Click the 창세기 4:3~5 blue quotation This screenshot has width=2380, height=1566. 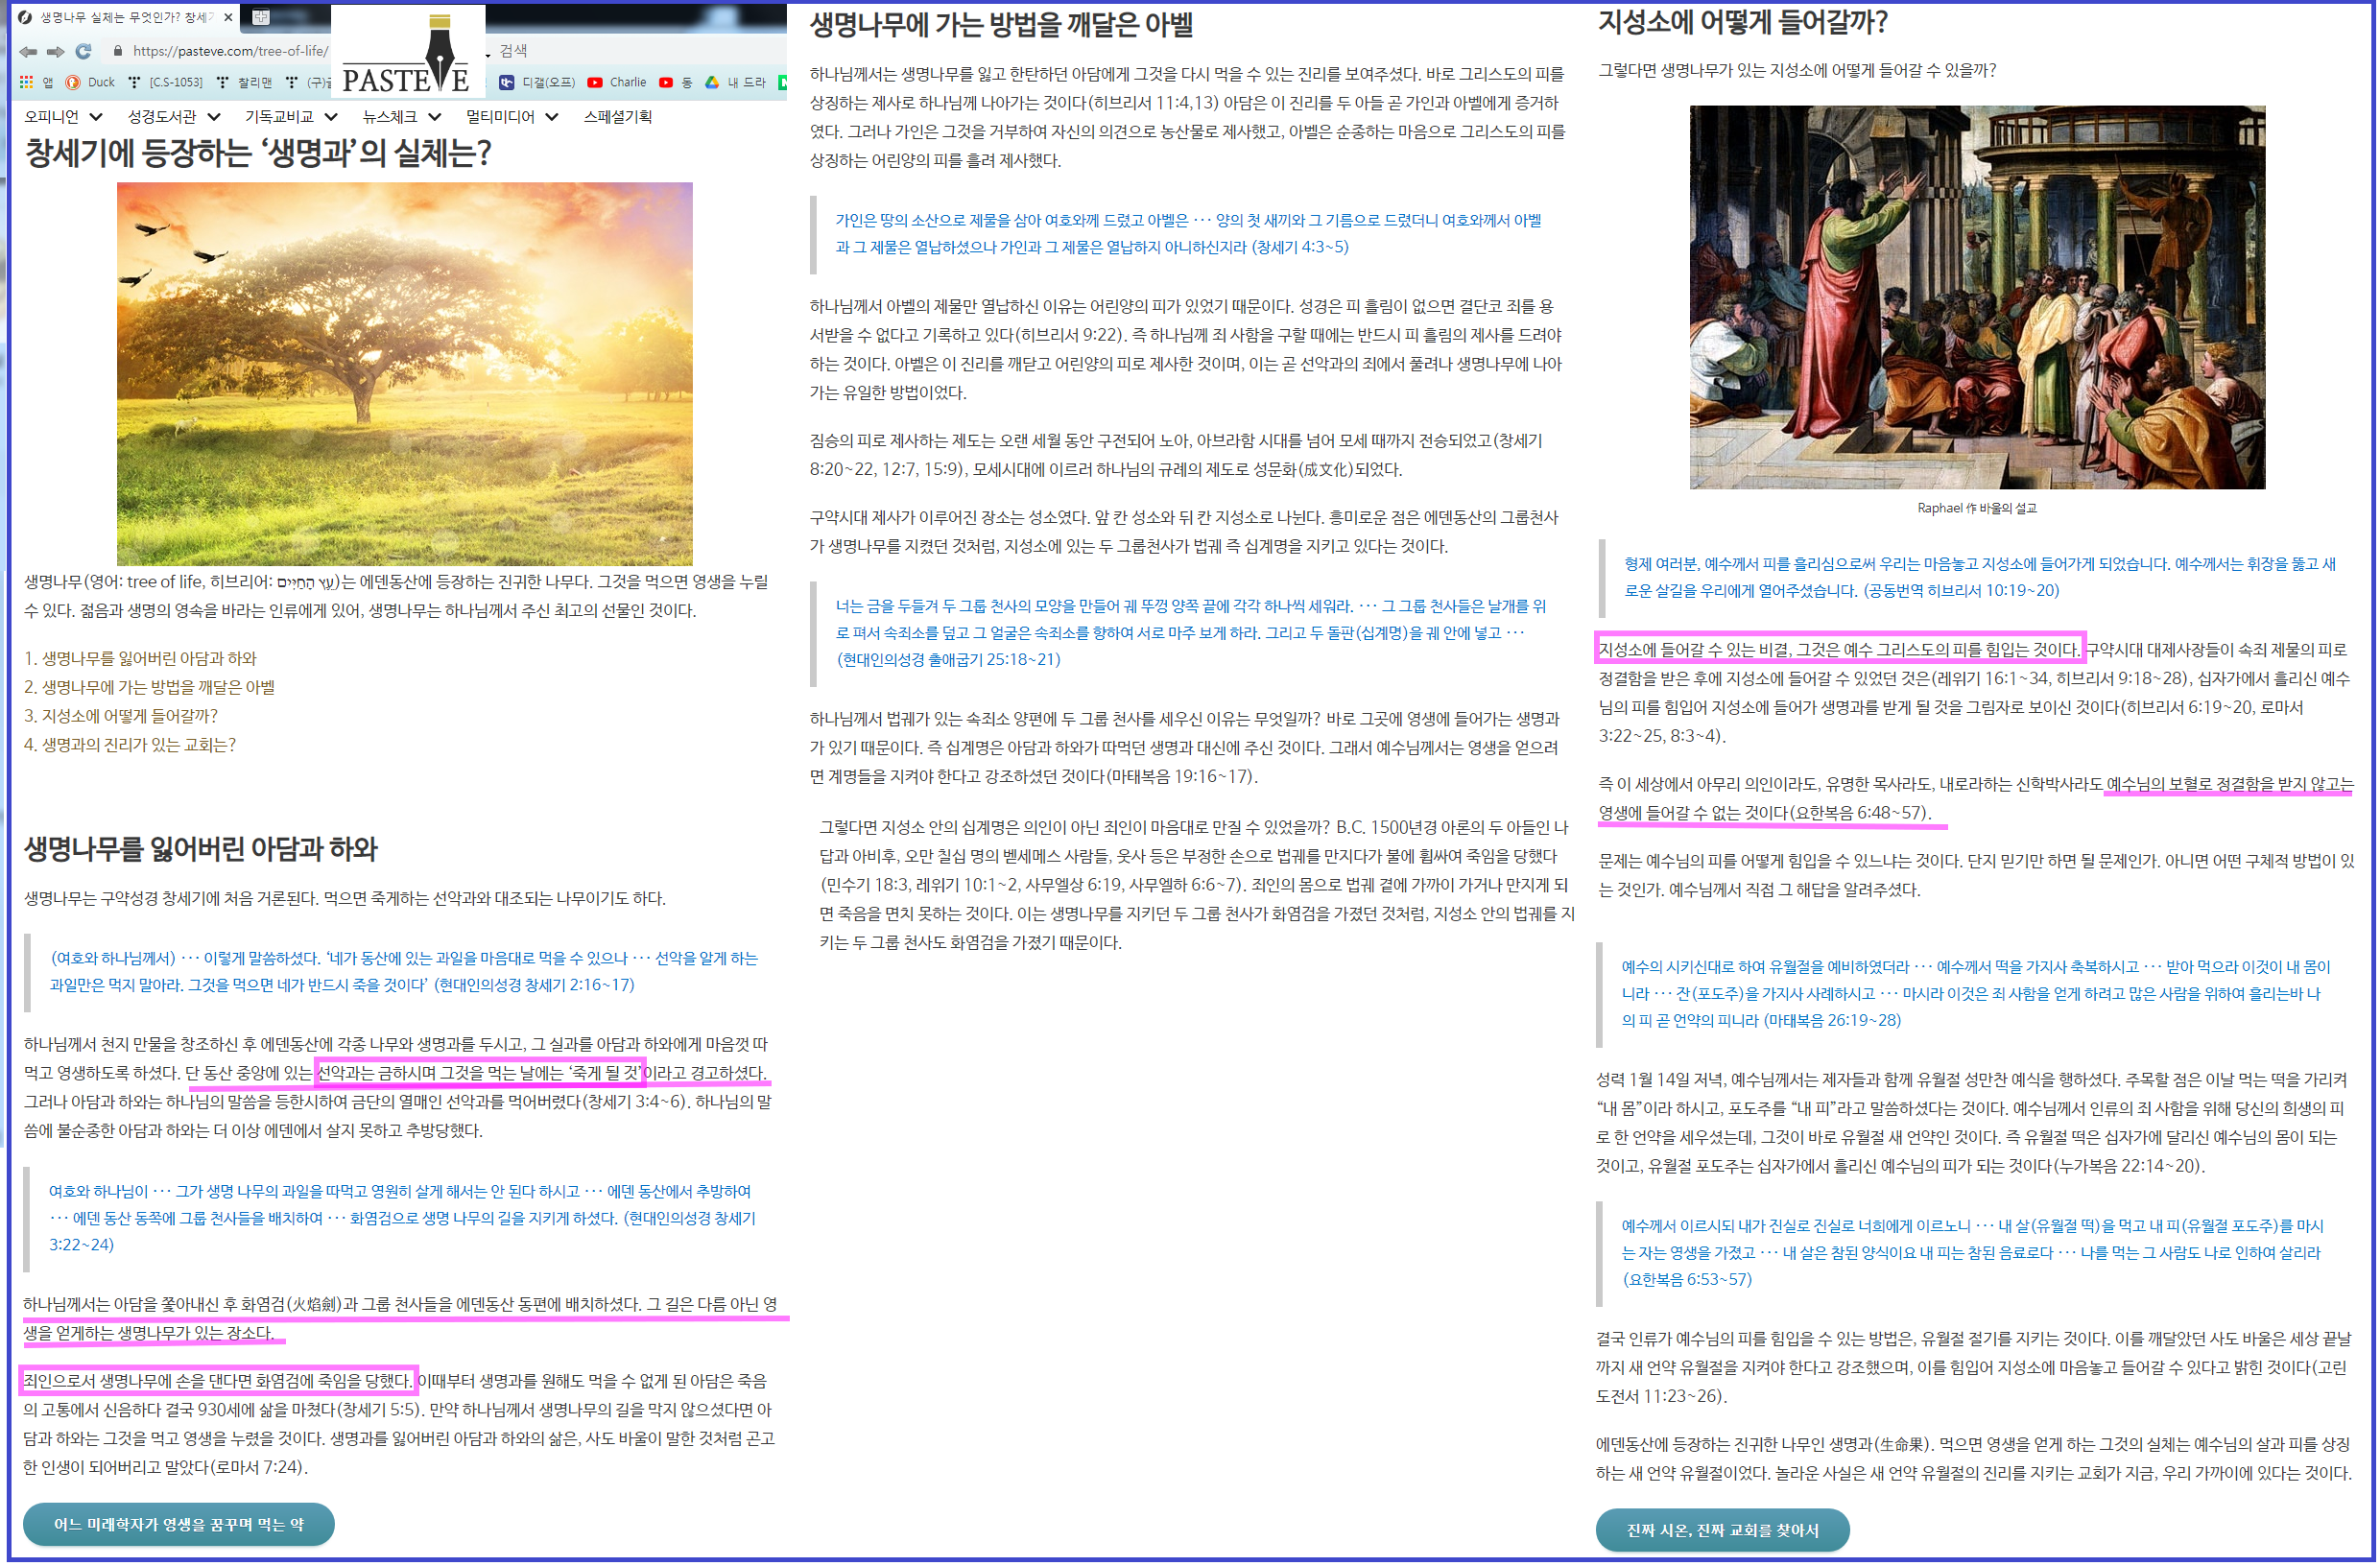1189,233
